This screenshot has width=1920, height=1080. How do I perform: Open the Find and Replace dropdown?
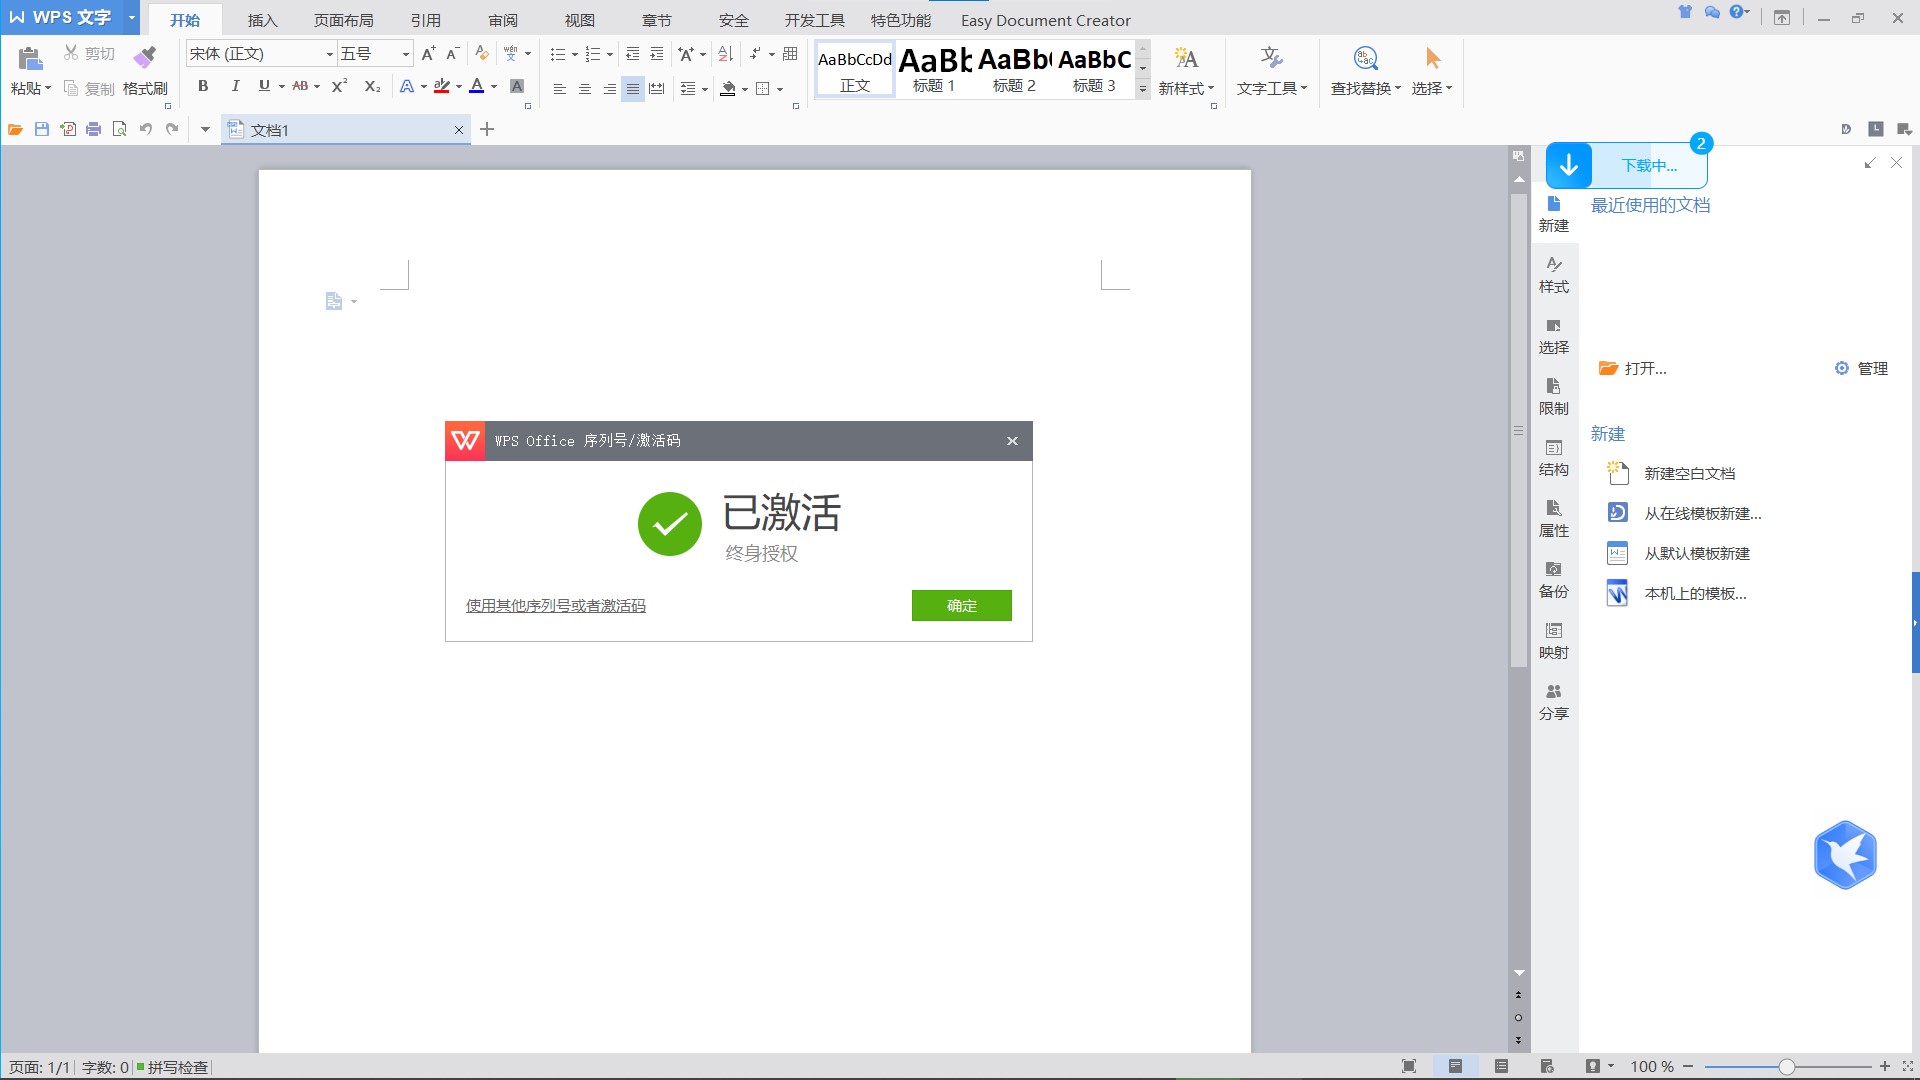(x=1365, y=88)
